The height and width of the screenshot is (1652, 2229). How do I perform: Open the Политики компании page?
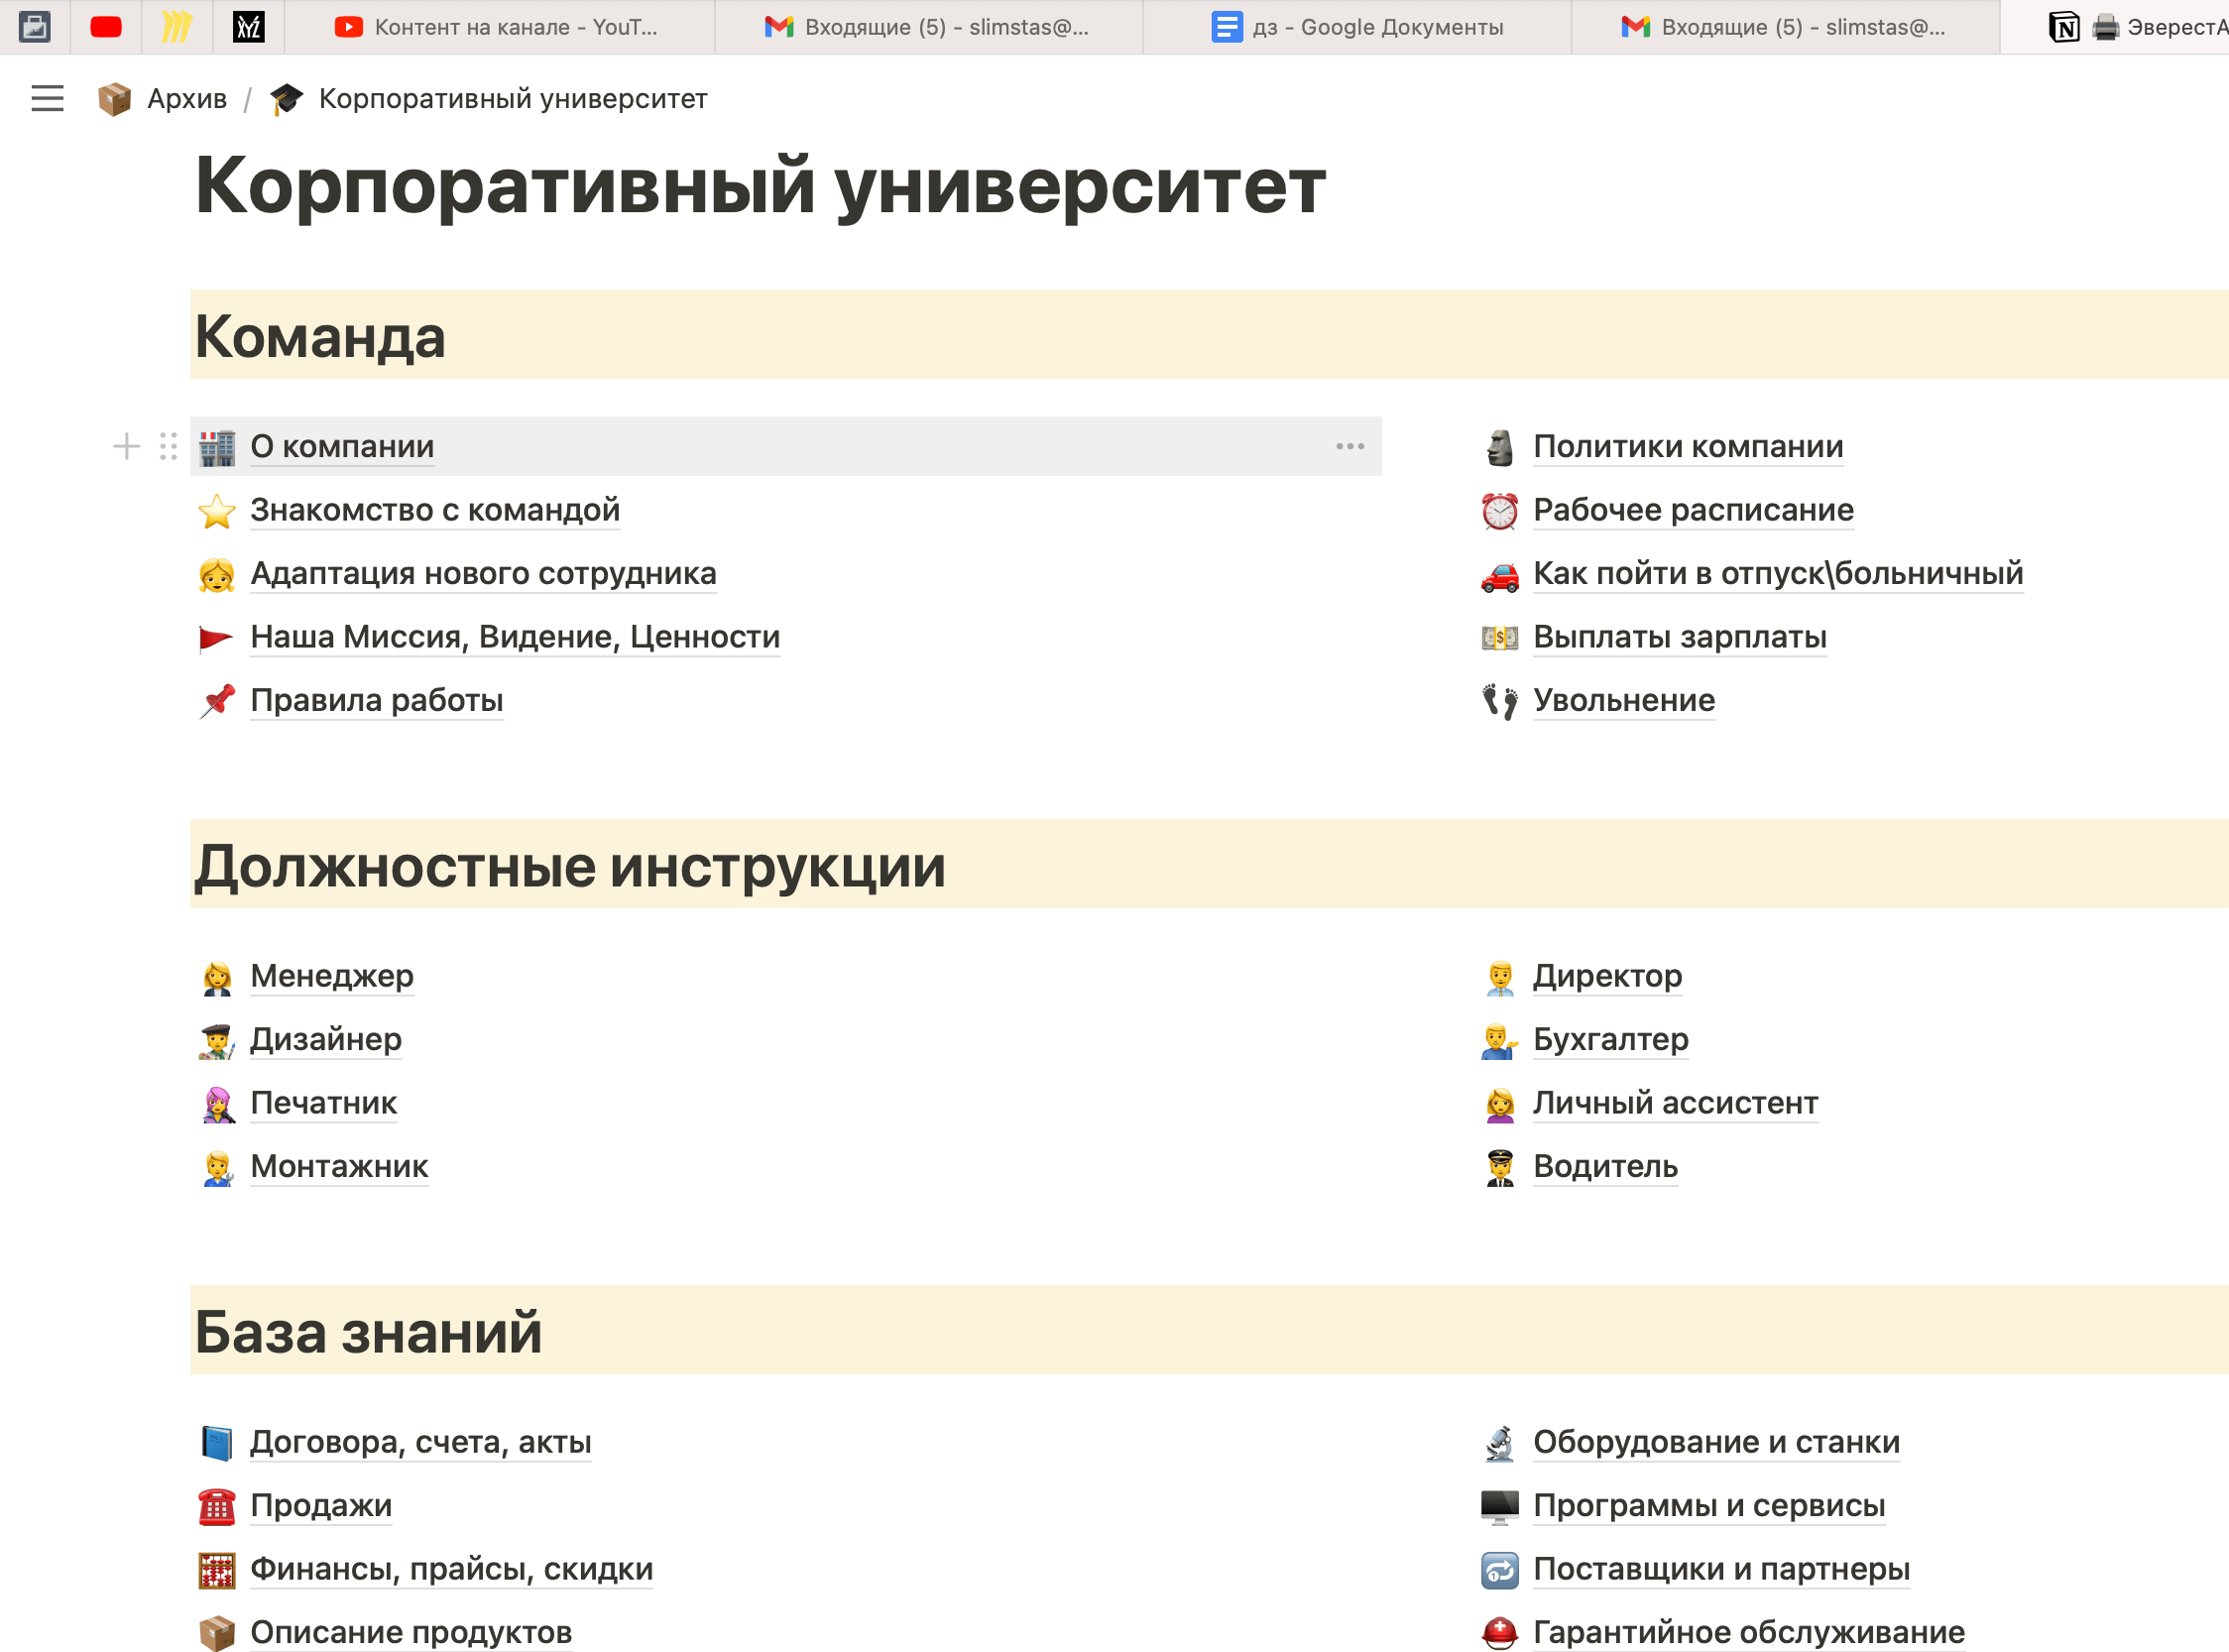pyautogui.click(x=1687, y=446)
